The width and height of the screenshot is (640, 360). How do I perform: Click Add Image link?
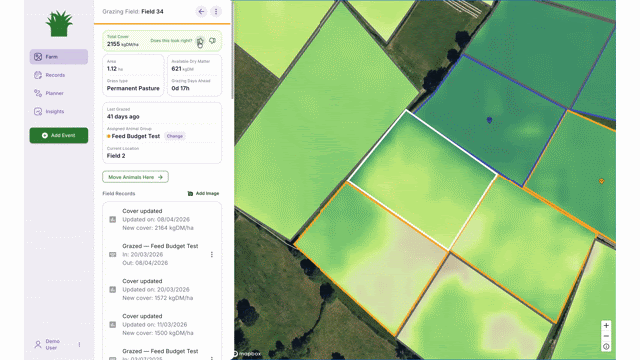(x=203, y=193)
